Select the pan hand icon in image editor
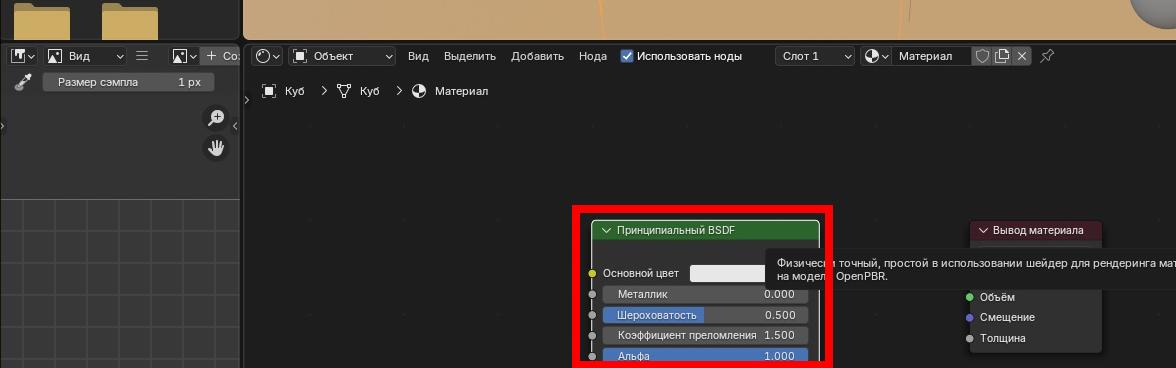This screenshot has height=368, width=1176. point(216,148)
